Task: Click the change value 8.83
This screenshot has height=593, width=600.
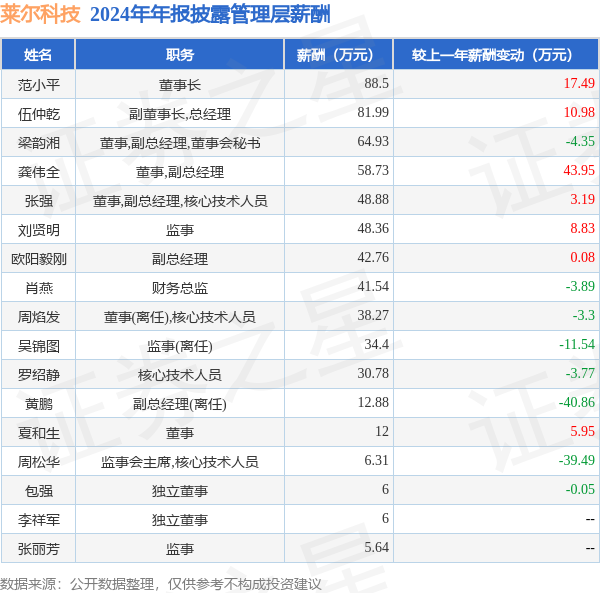Action: pos(582,228)
